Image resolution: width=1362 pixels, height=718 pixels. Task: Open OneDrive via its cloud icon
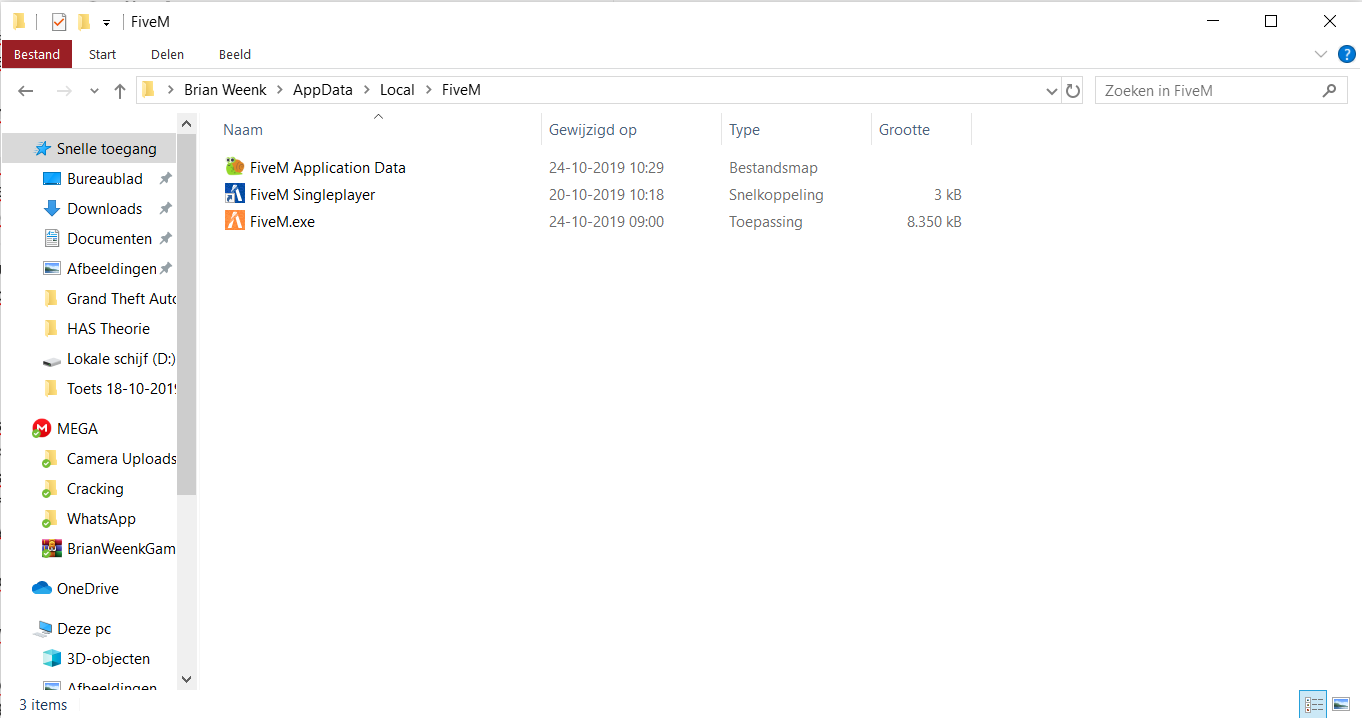42,589
